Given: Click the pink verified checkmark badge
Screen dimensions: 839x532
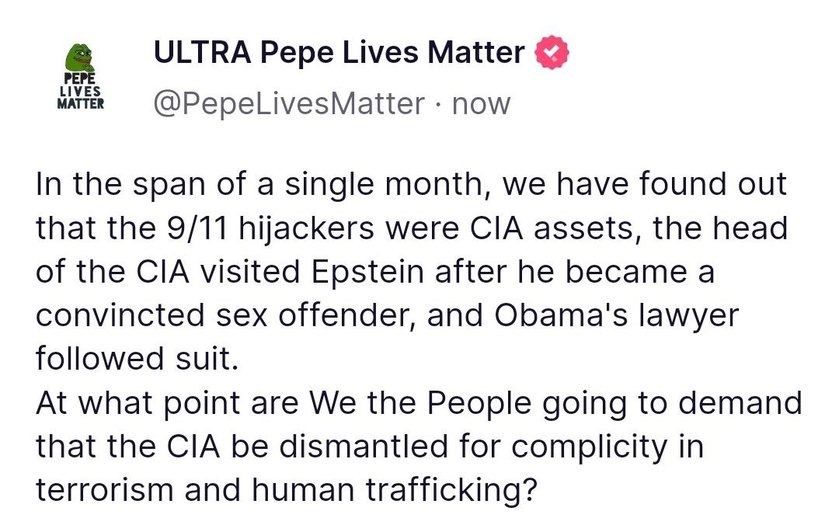Looking at the screenshot, I should pos(552,52).
